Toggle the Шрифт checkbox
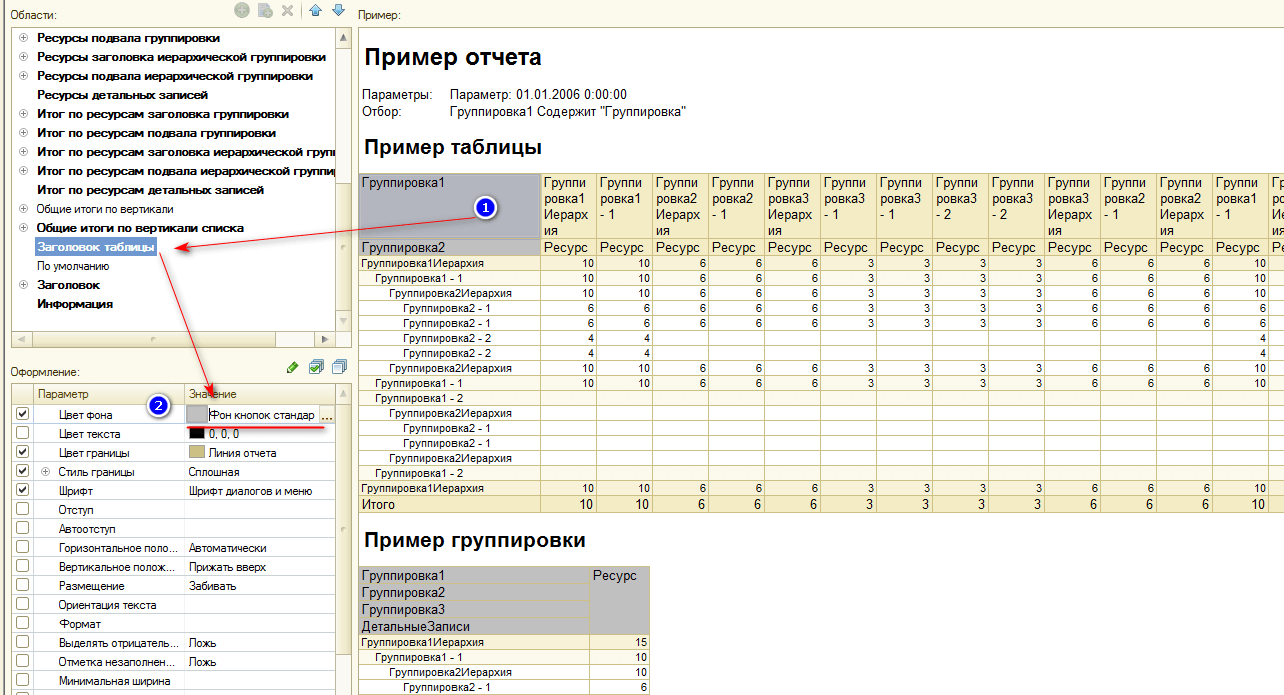1284x695 pixels. coord(23,490)
